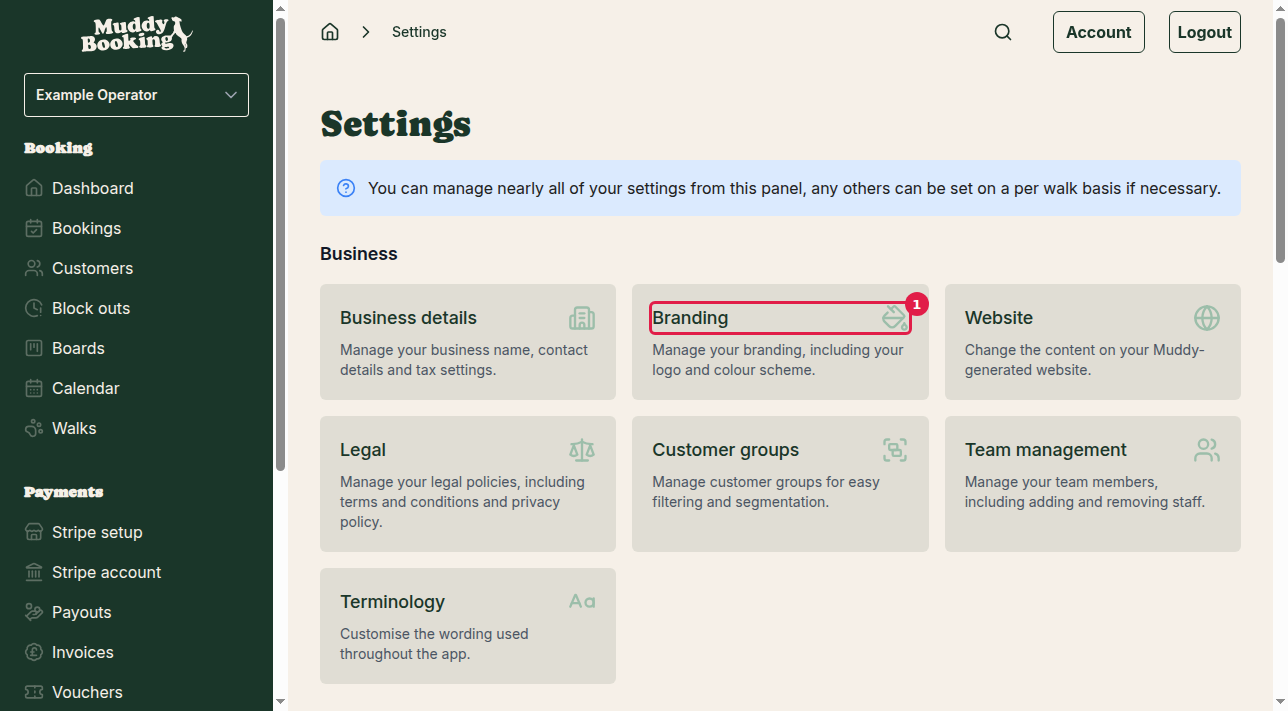
Task: Select the Walks paw icon in sidebar
Action: click(x=33, y=428)
